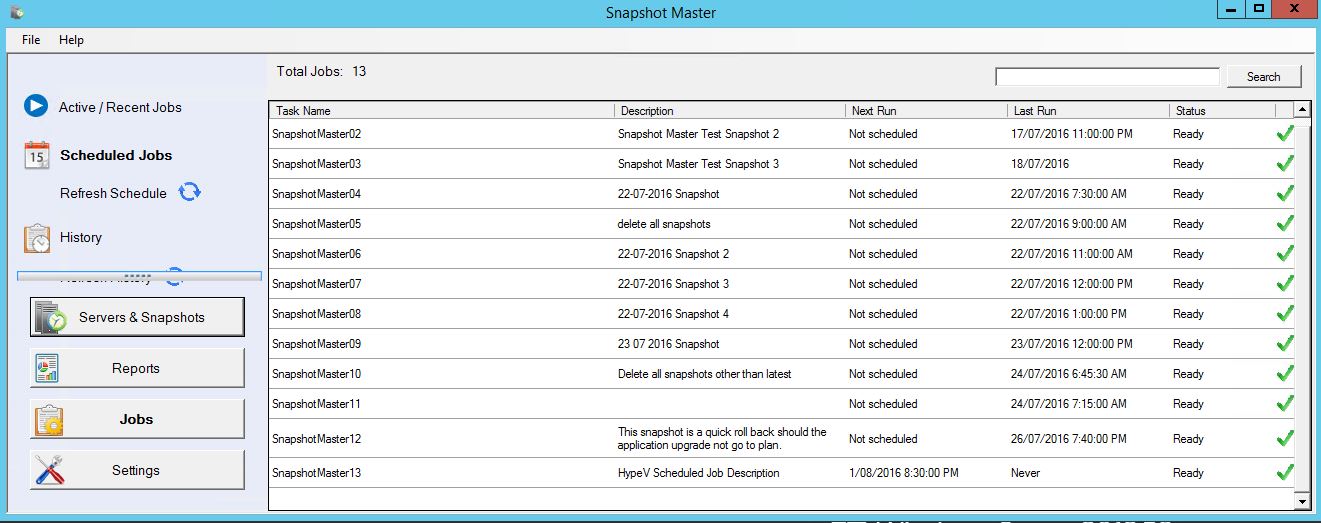The height and width of the screenshot is (523, 1321).
Task: Click the 'Never' last run cell
Action: pos(1025,473)
